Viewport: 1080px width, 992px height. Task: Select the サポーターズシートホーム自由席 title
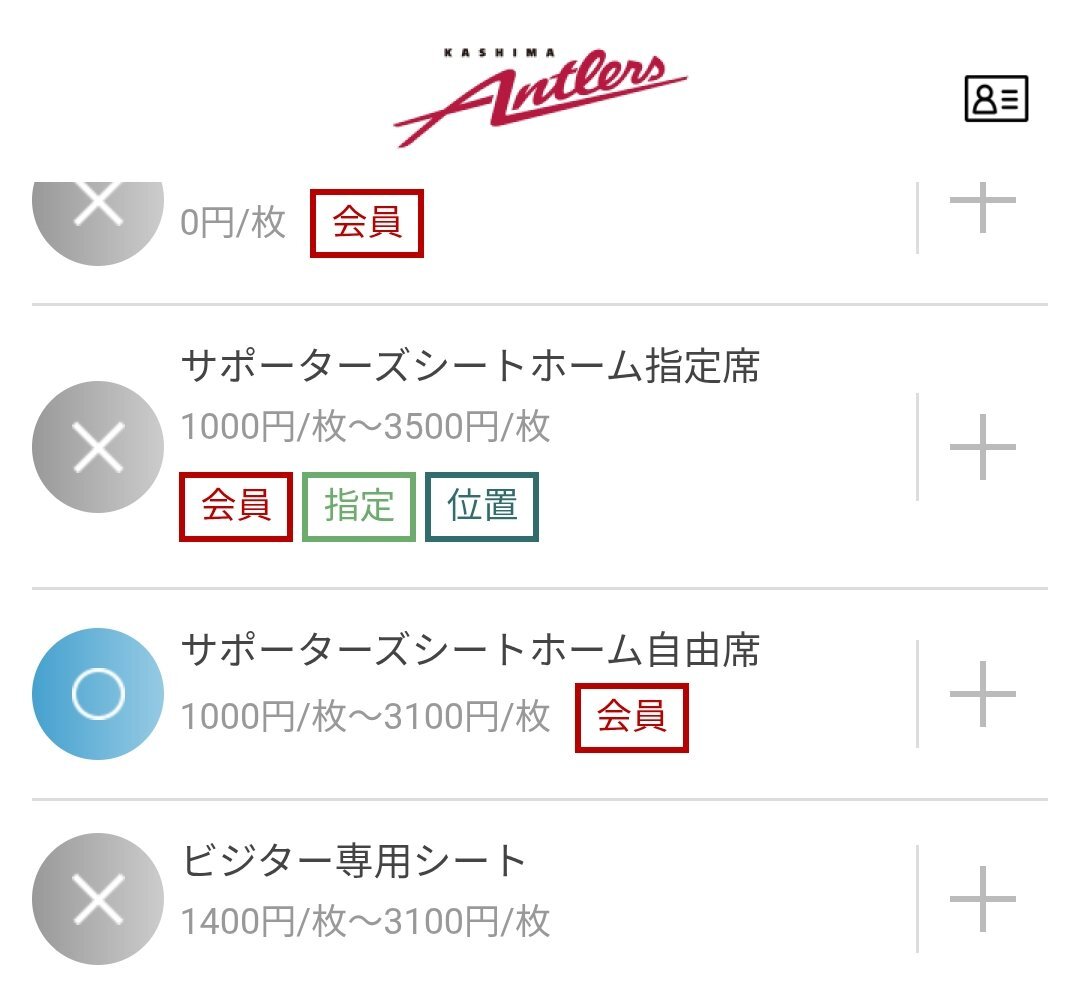tap(470, 650)
